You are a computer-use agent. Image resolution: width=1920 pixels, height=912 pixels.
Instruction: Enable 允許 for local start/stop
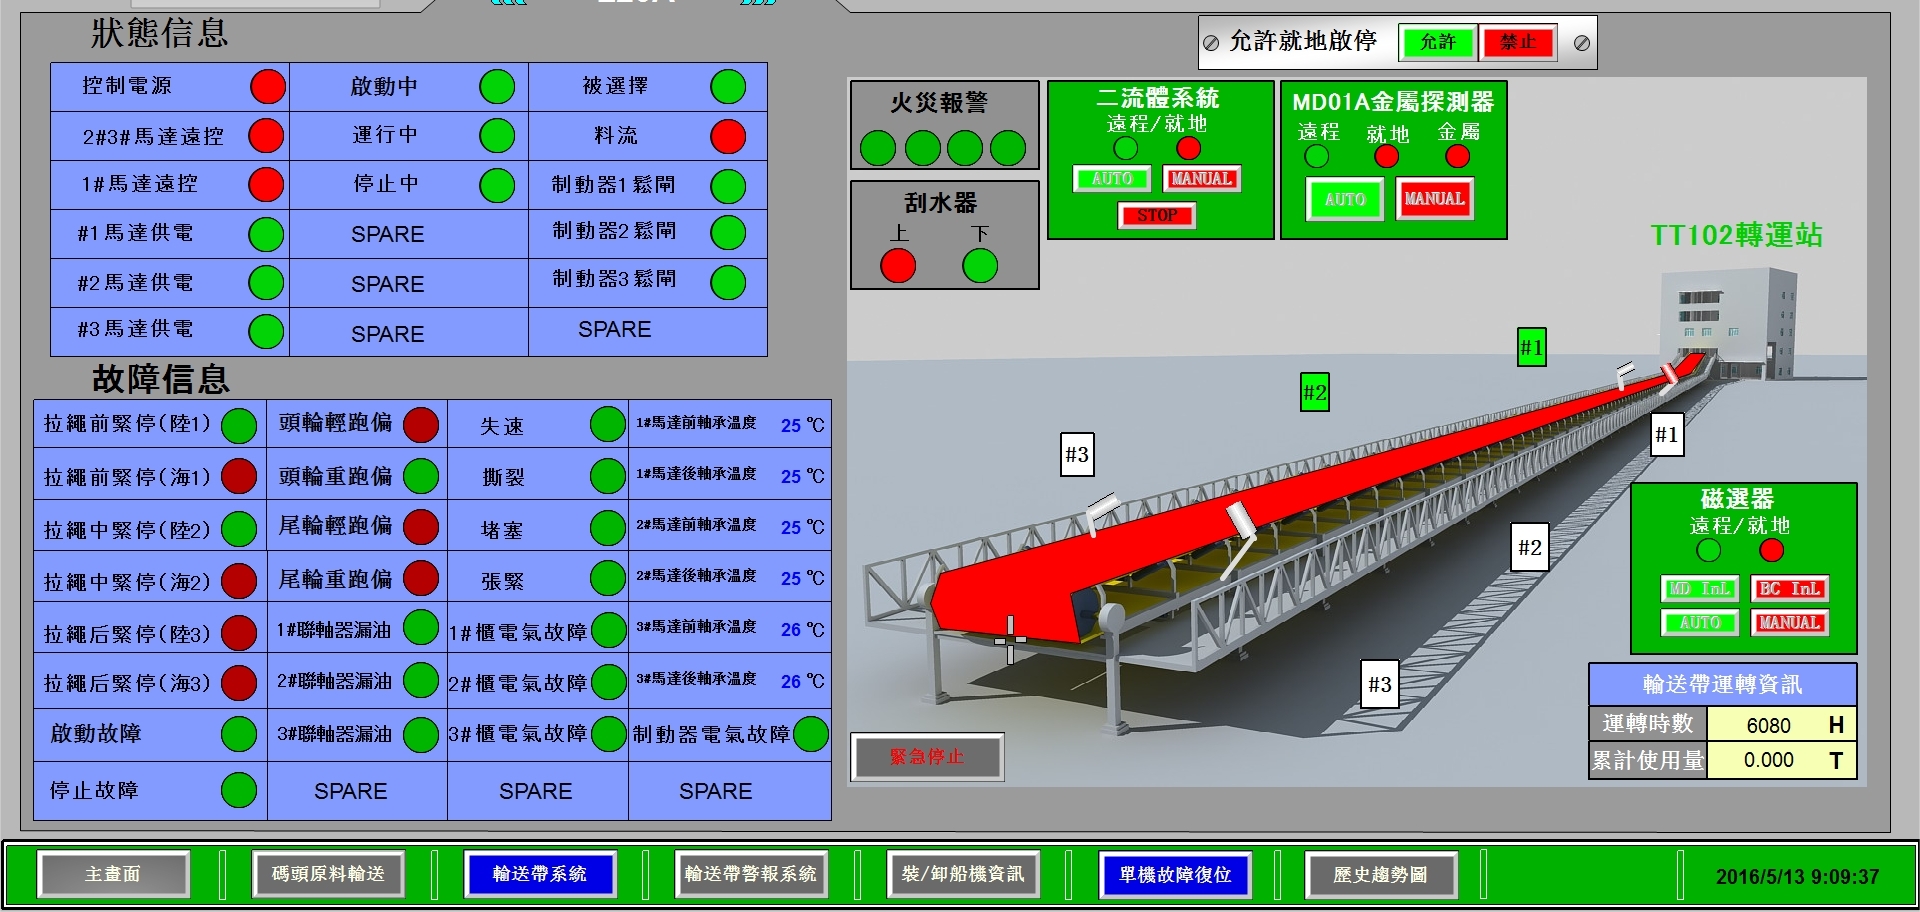click(x=1437, y=43)
